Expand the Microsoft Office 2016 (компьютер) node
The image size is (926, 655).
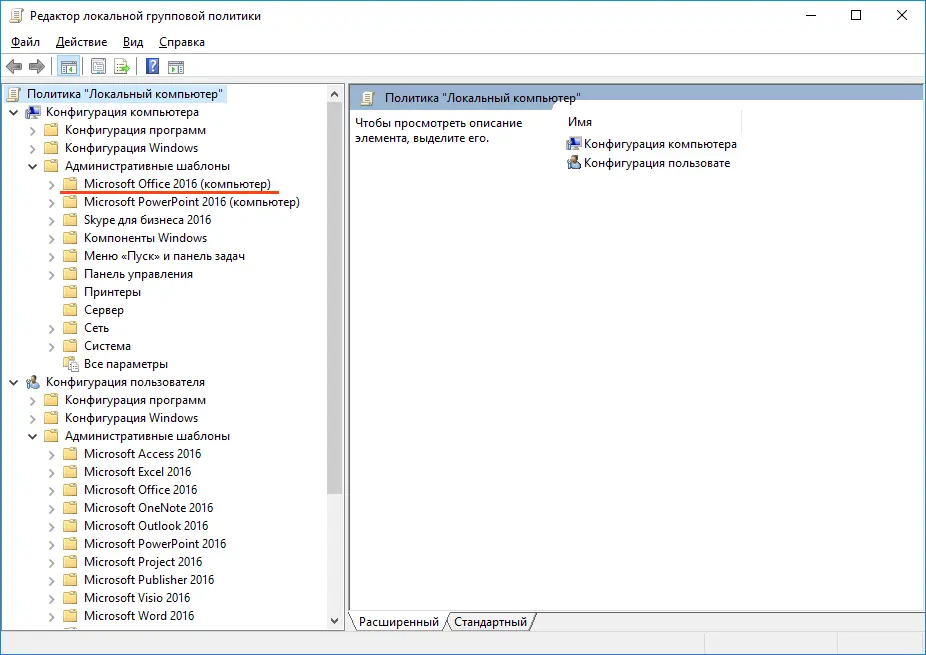[52, 184]
